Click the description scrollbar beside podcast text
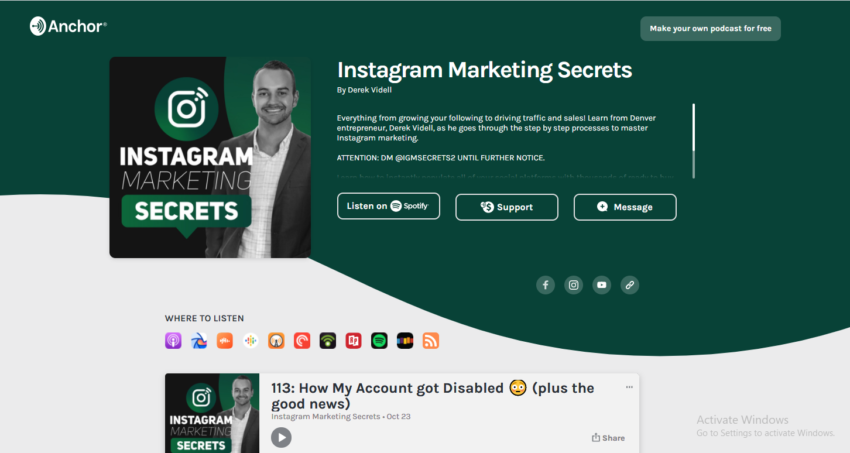 pyautogui.click(x=693, y=140)
